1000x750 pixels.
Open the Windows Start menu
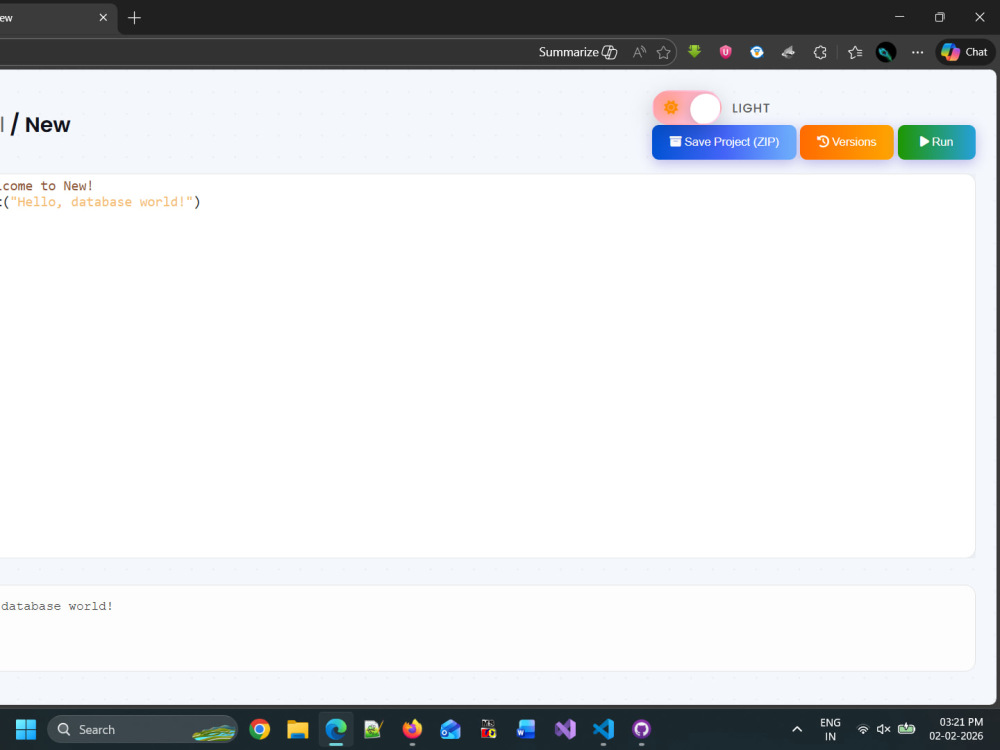pos(26,729)
